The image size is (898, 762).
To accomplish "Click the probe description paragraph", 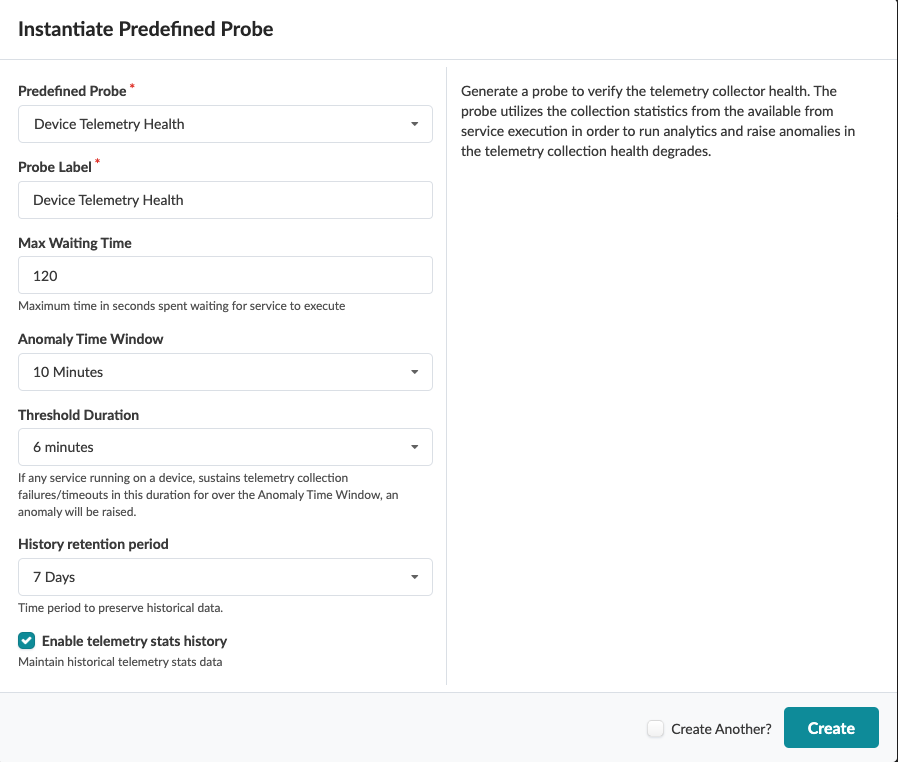I will (x=658, y=121).
